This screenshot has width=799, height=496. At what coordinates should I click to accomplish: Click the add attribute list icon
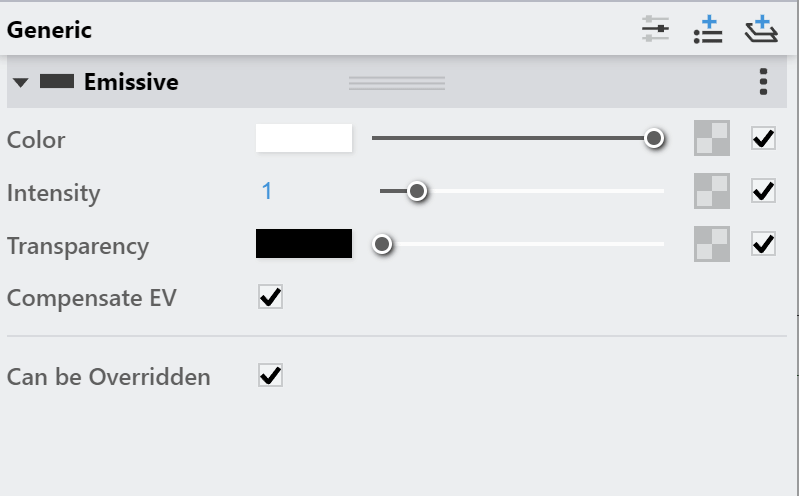coord(708,29)
